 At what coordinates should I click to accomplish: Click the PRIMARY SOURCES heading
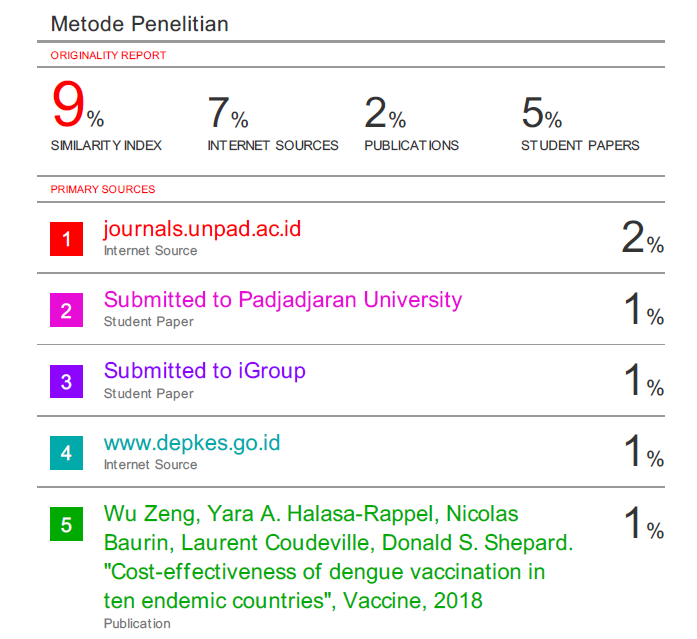(x=103, y=189)
